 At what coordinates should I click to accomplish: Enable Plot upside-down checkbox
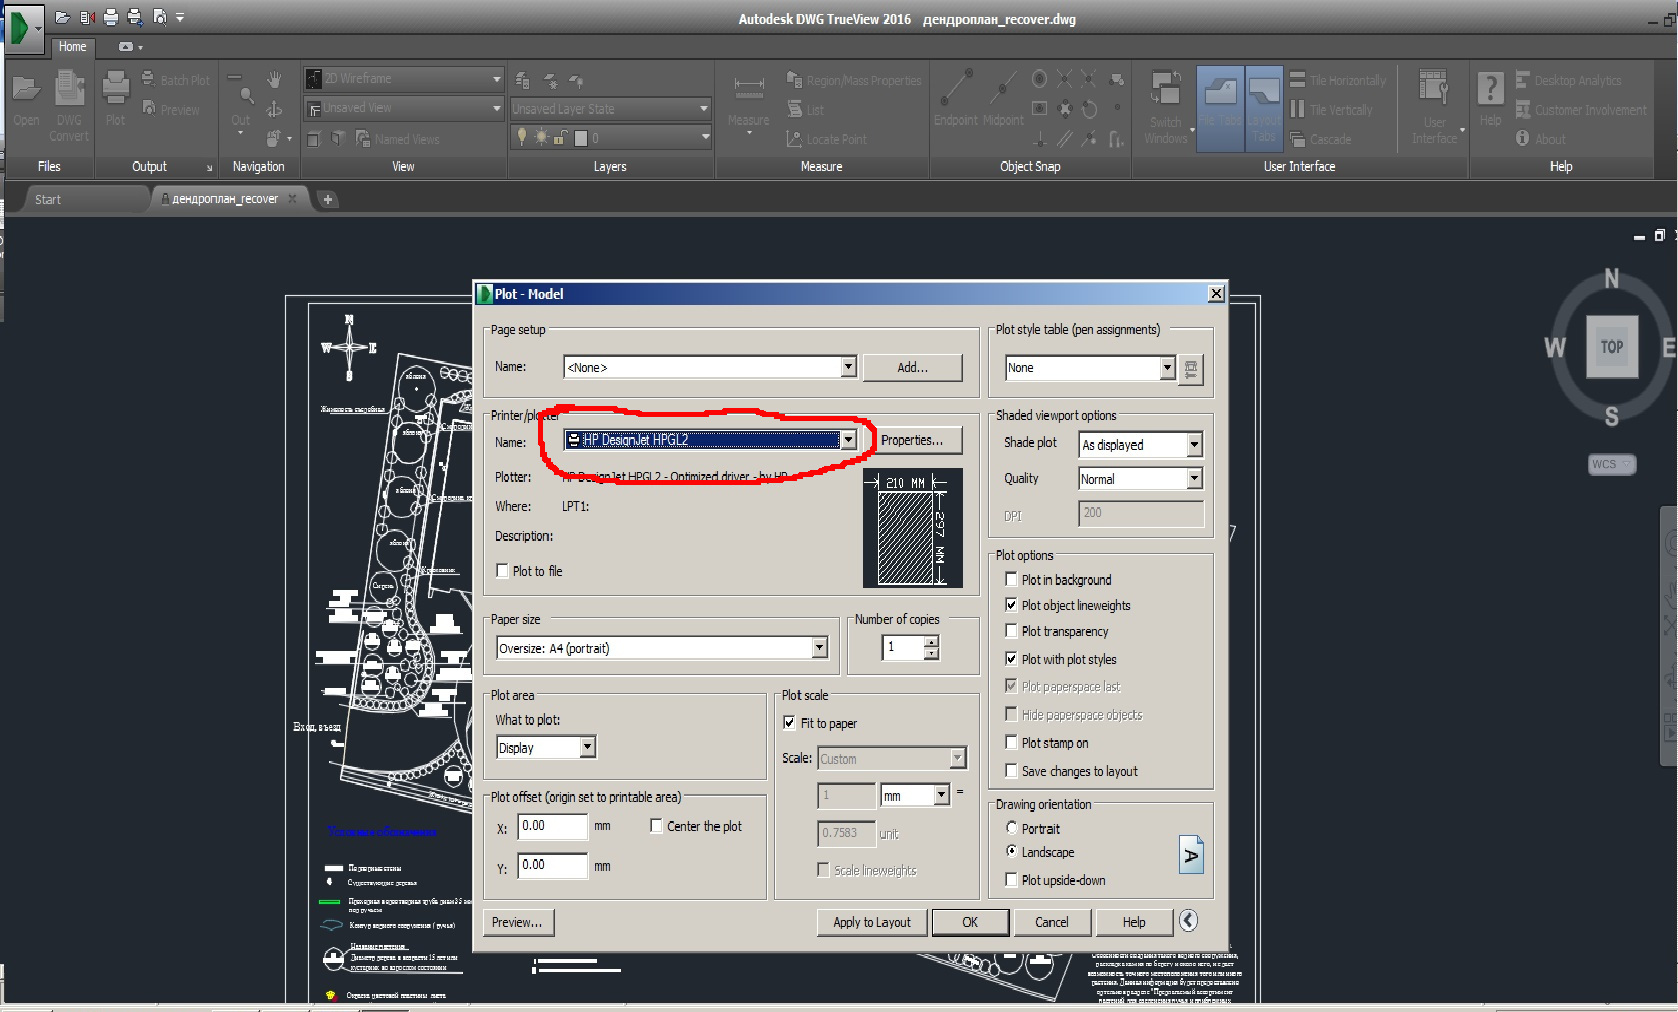(1011, 880)
